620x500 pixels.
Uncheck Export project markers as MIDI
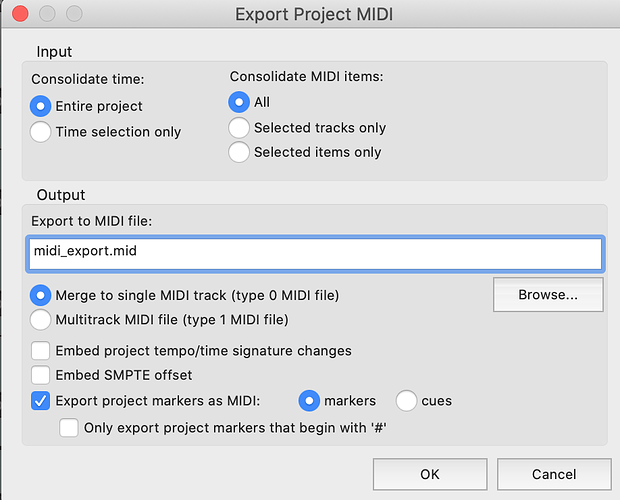point(40,401)
